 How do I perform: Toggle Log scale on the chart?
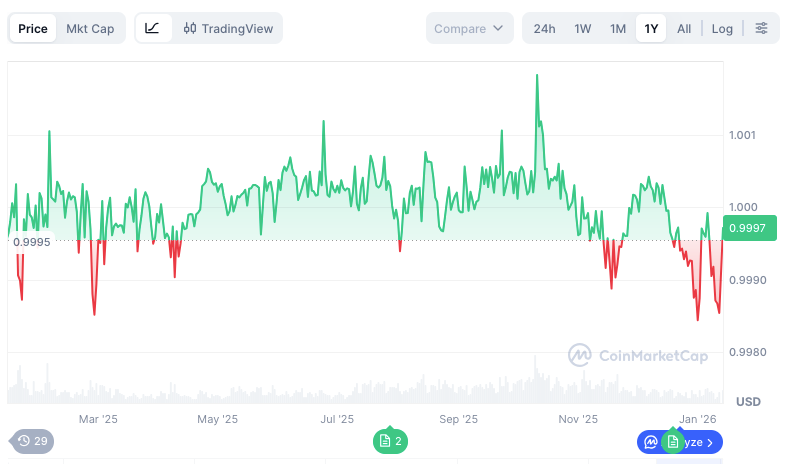click(x=722, y=28)
